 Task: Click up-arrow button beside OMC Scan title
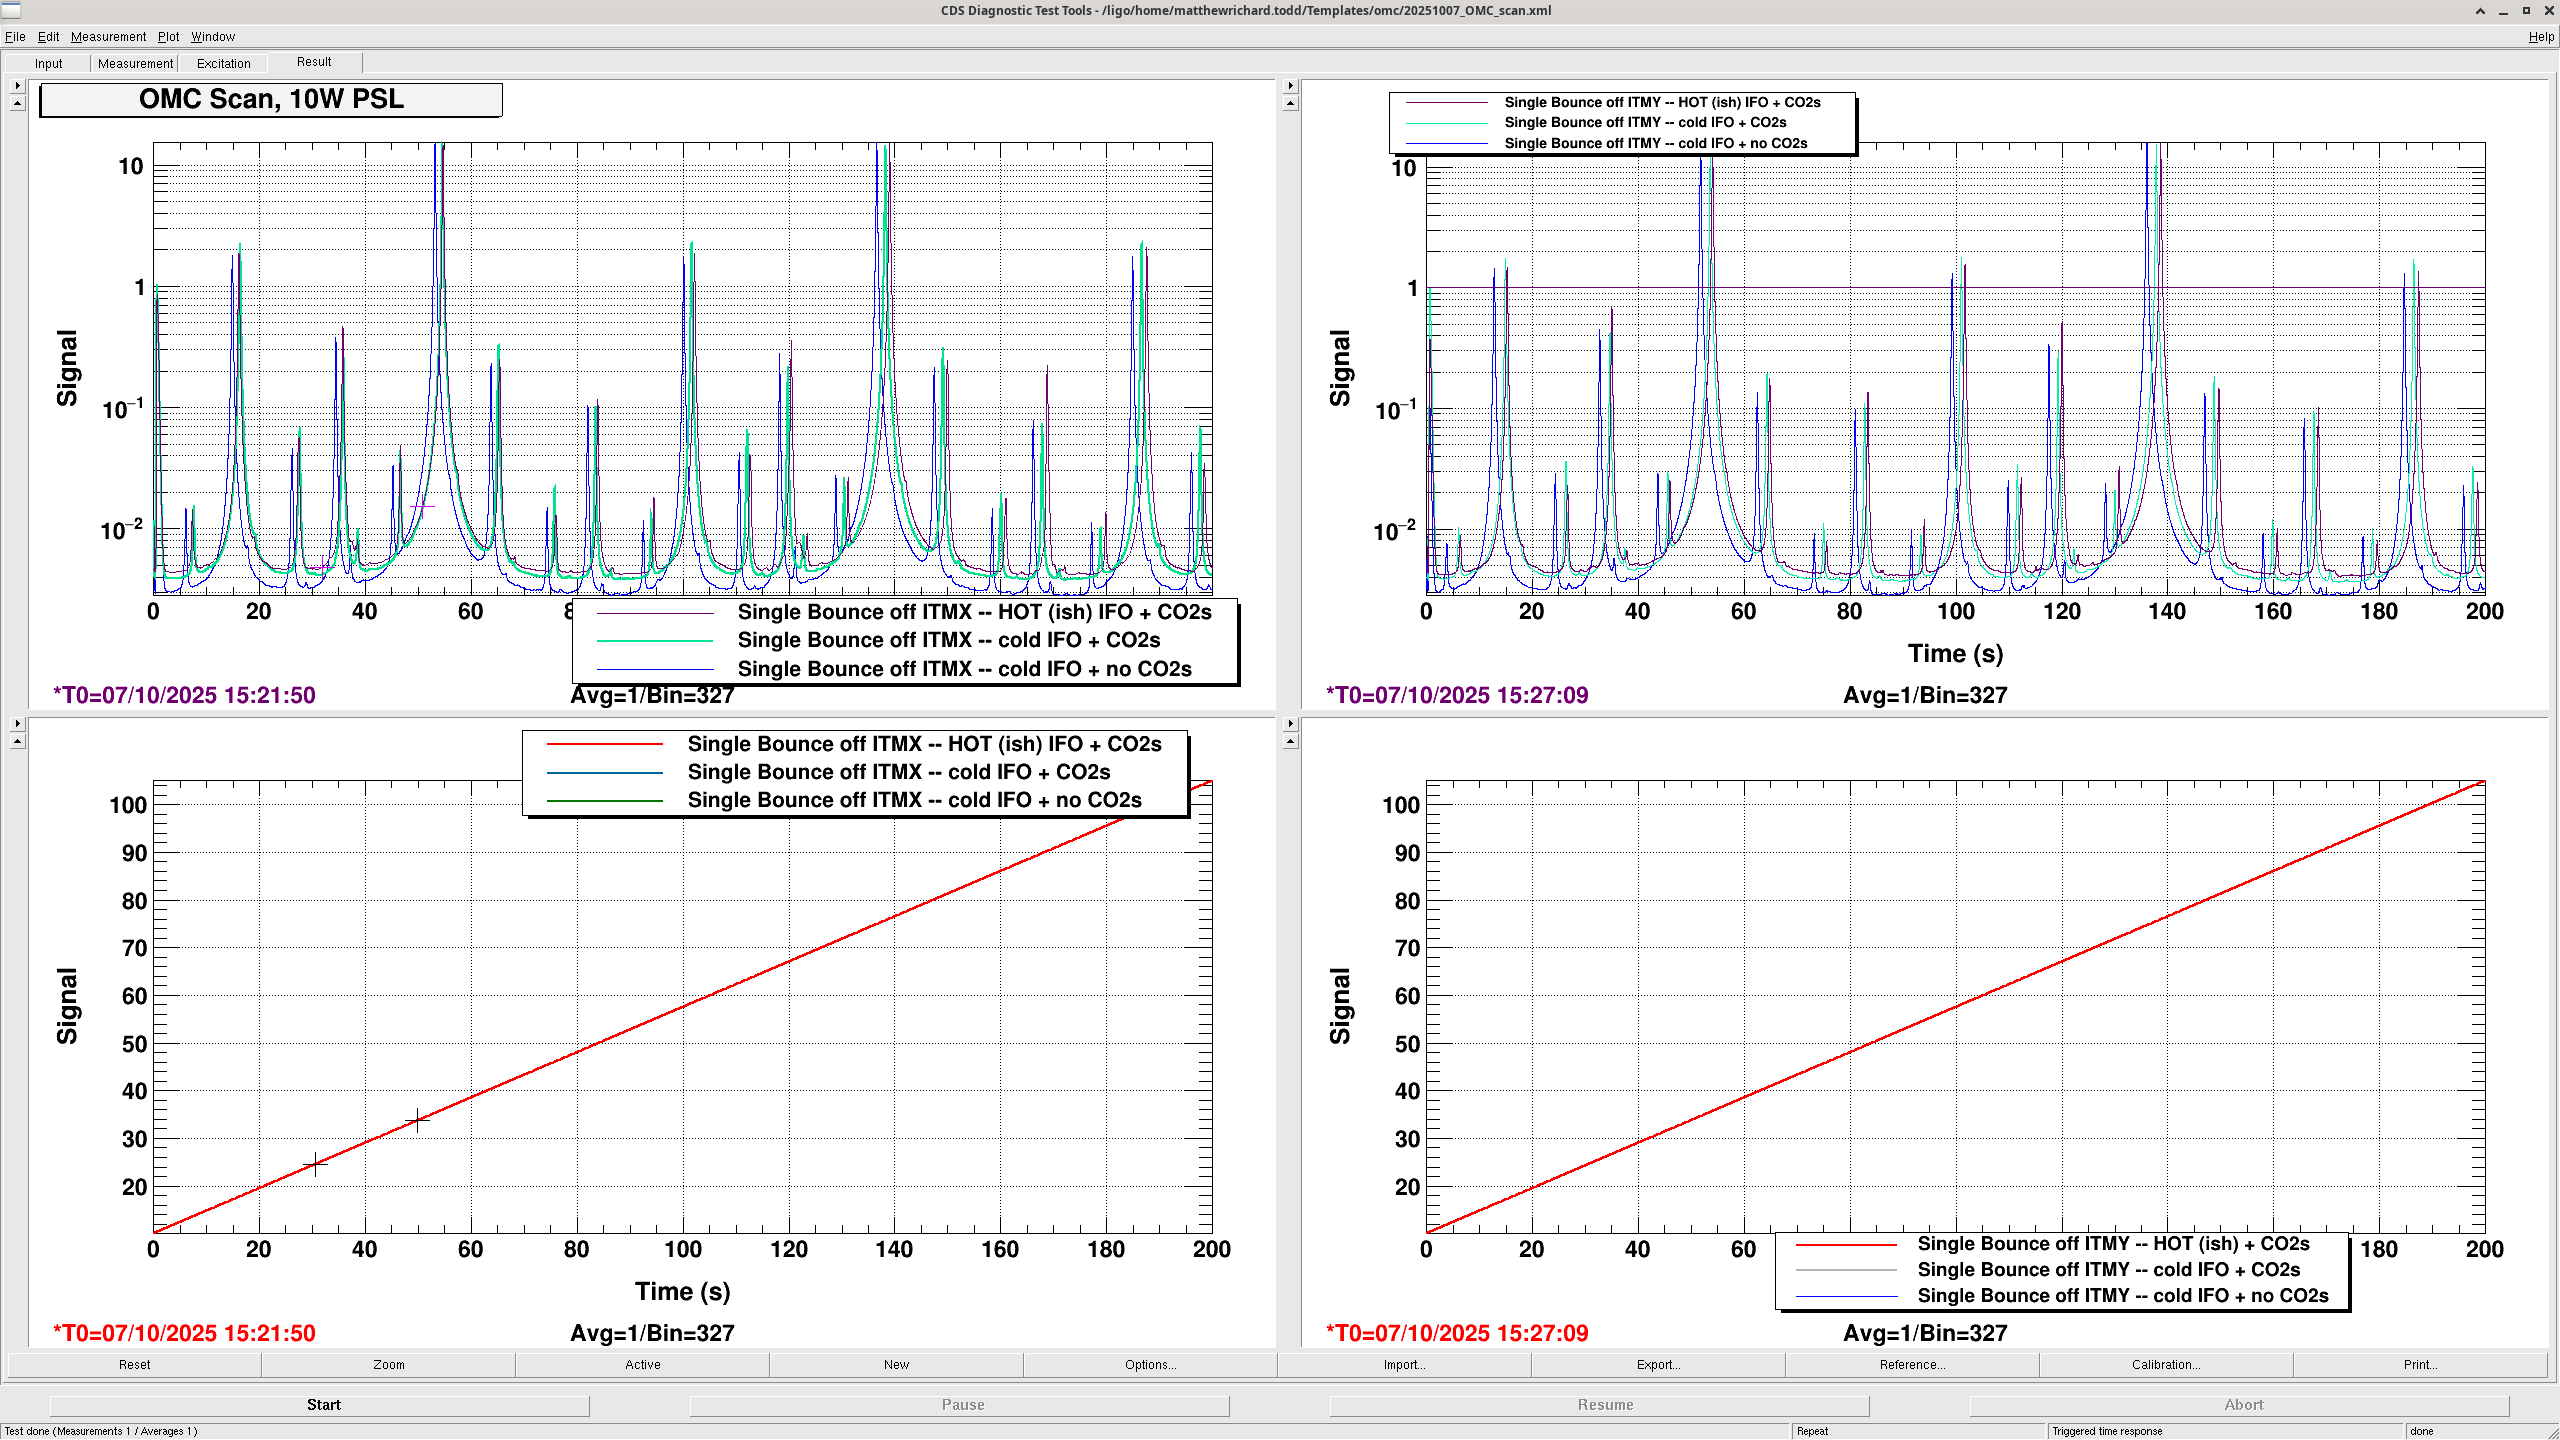[17, 104]
